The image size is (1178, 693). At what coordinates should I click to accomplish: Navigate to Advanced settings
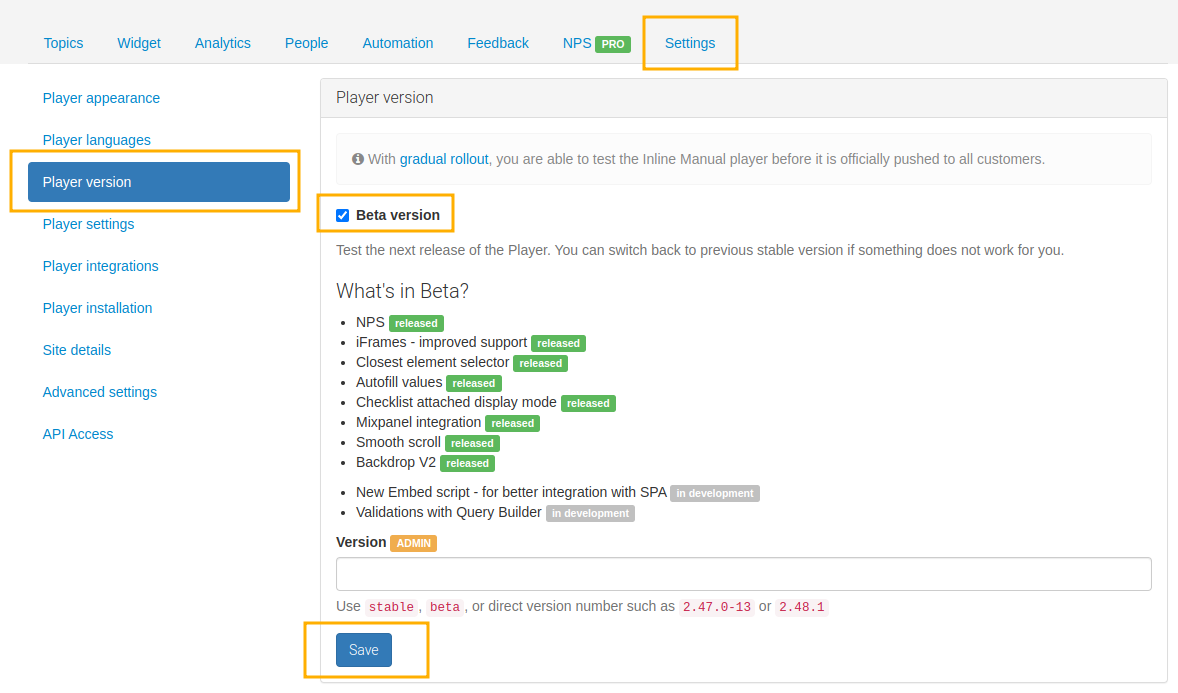[100, 392]
